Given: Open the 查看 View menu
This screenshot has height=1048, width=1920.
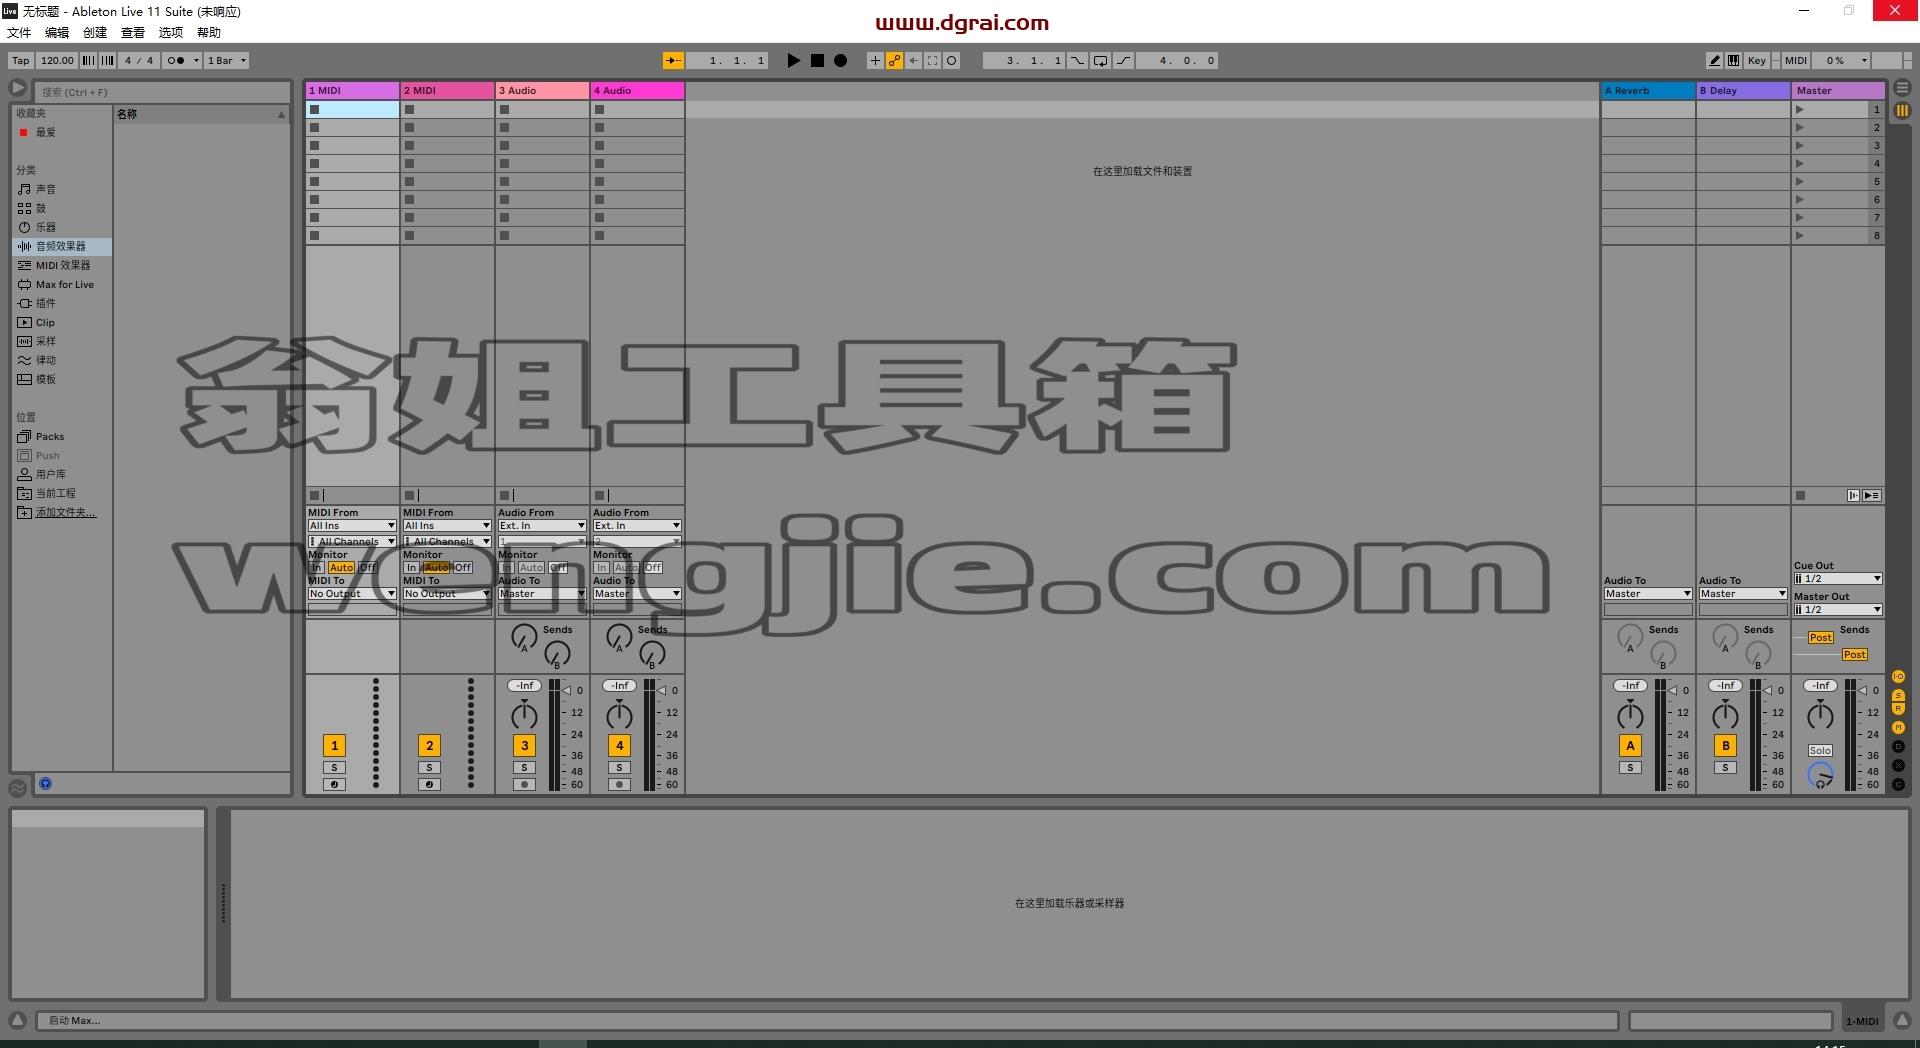Looking at the screenshot, I should click(133, 32).
